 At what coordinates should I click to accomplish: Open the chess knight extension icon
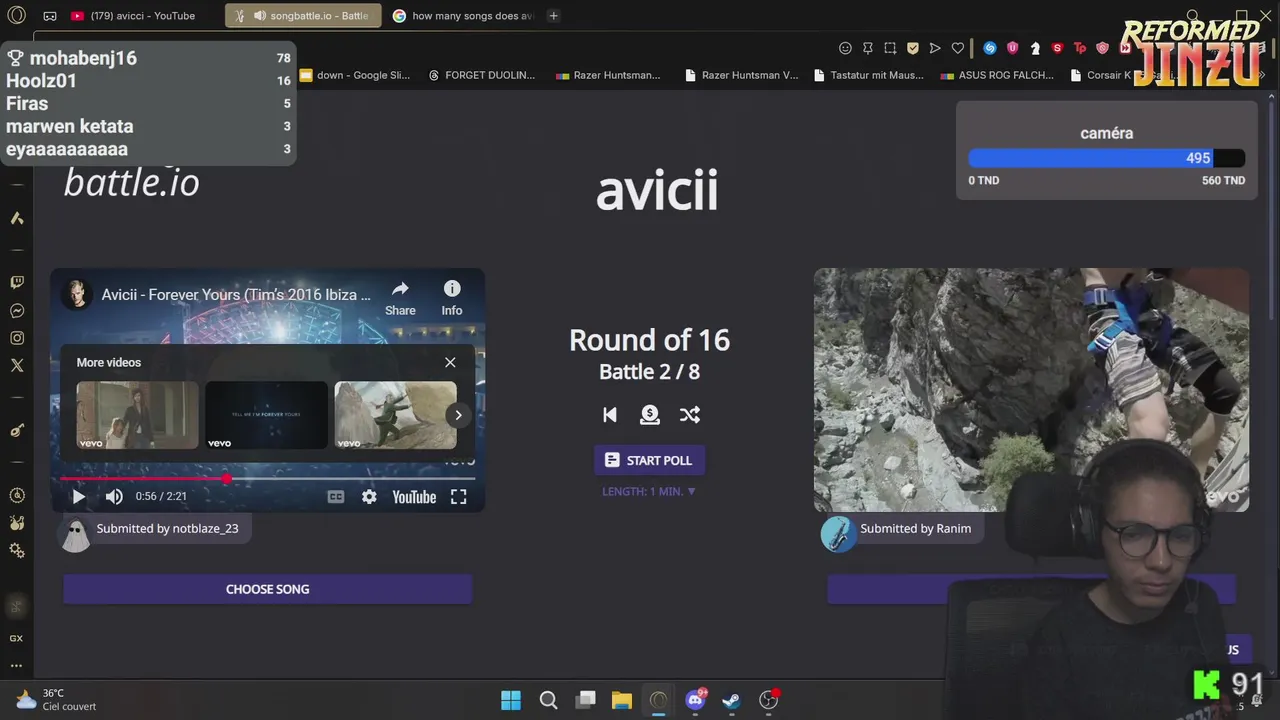[1035, 48]
